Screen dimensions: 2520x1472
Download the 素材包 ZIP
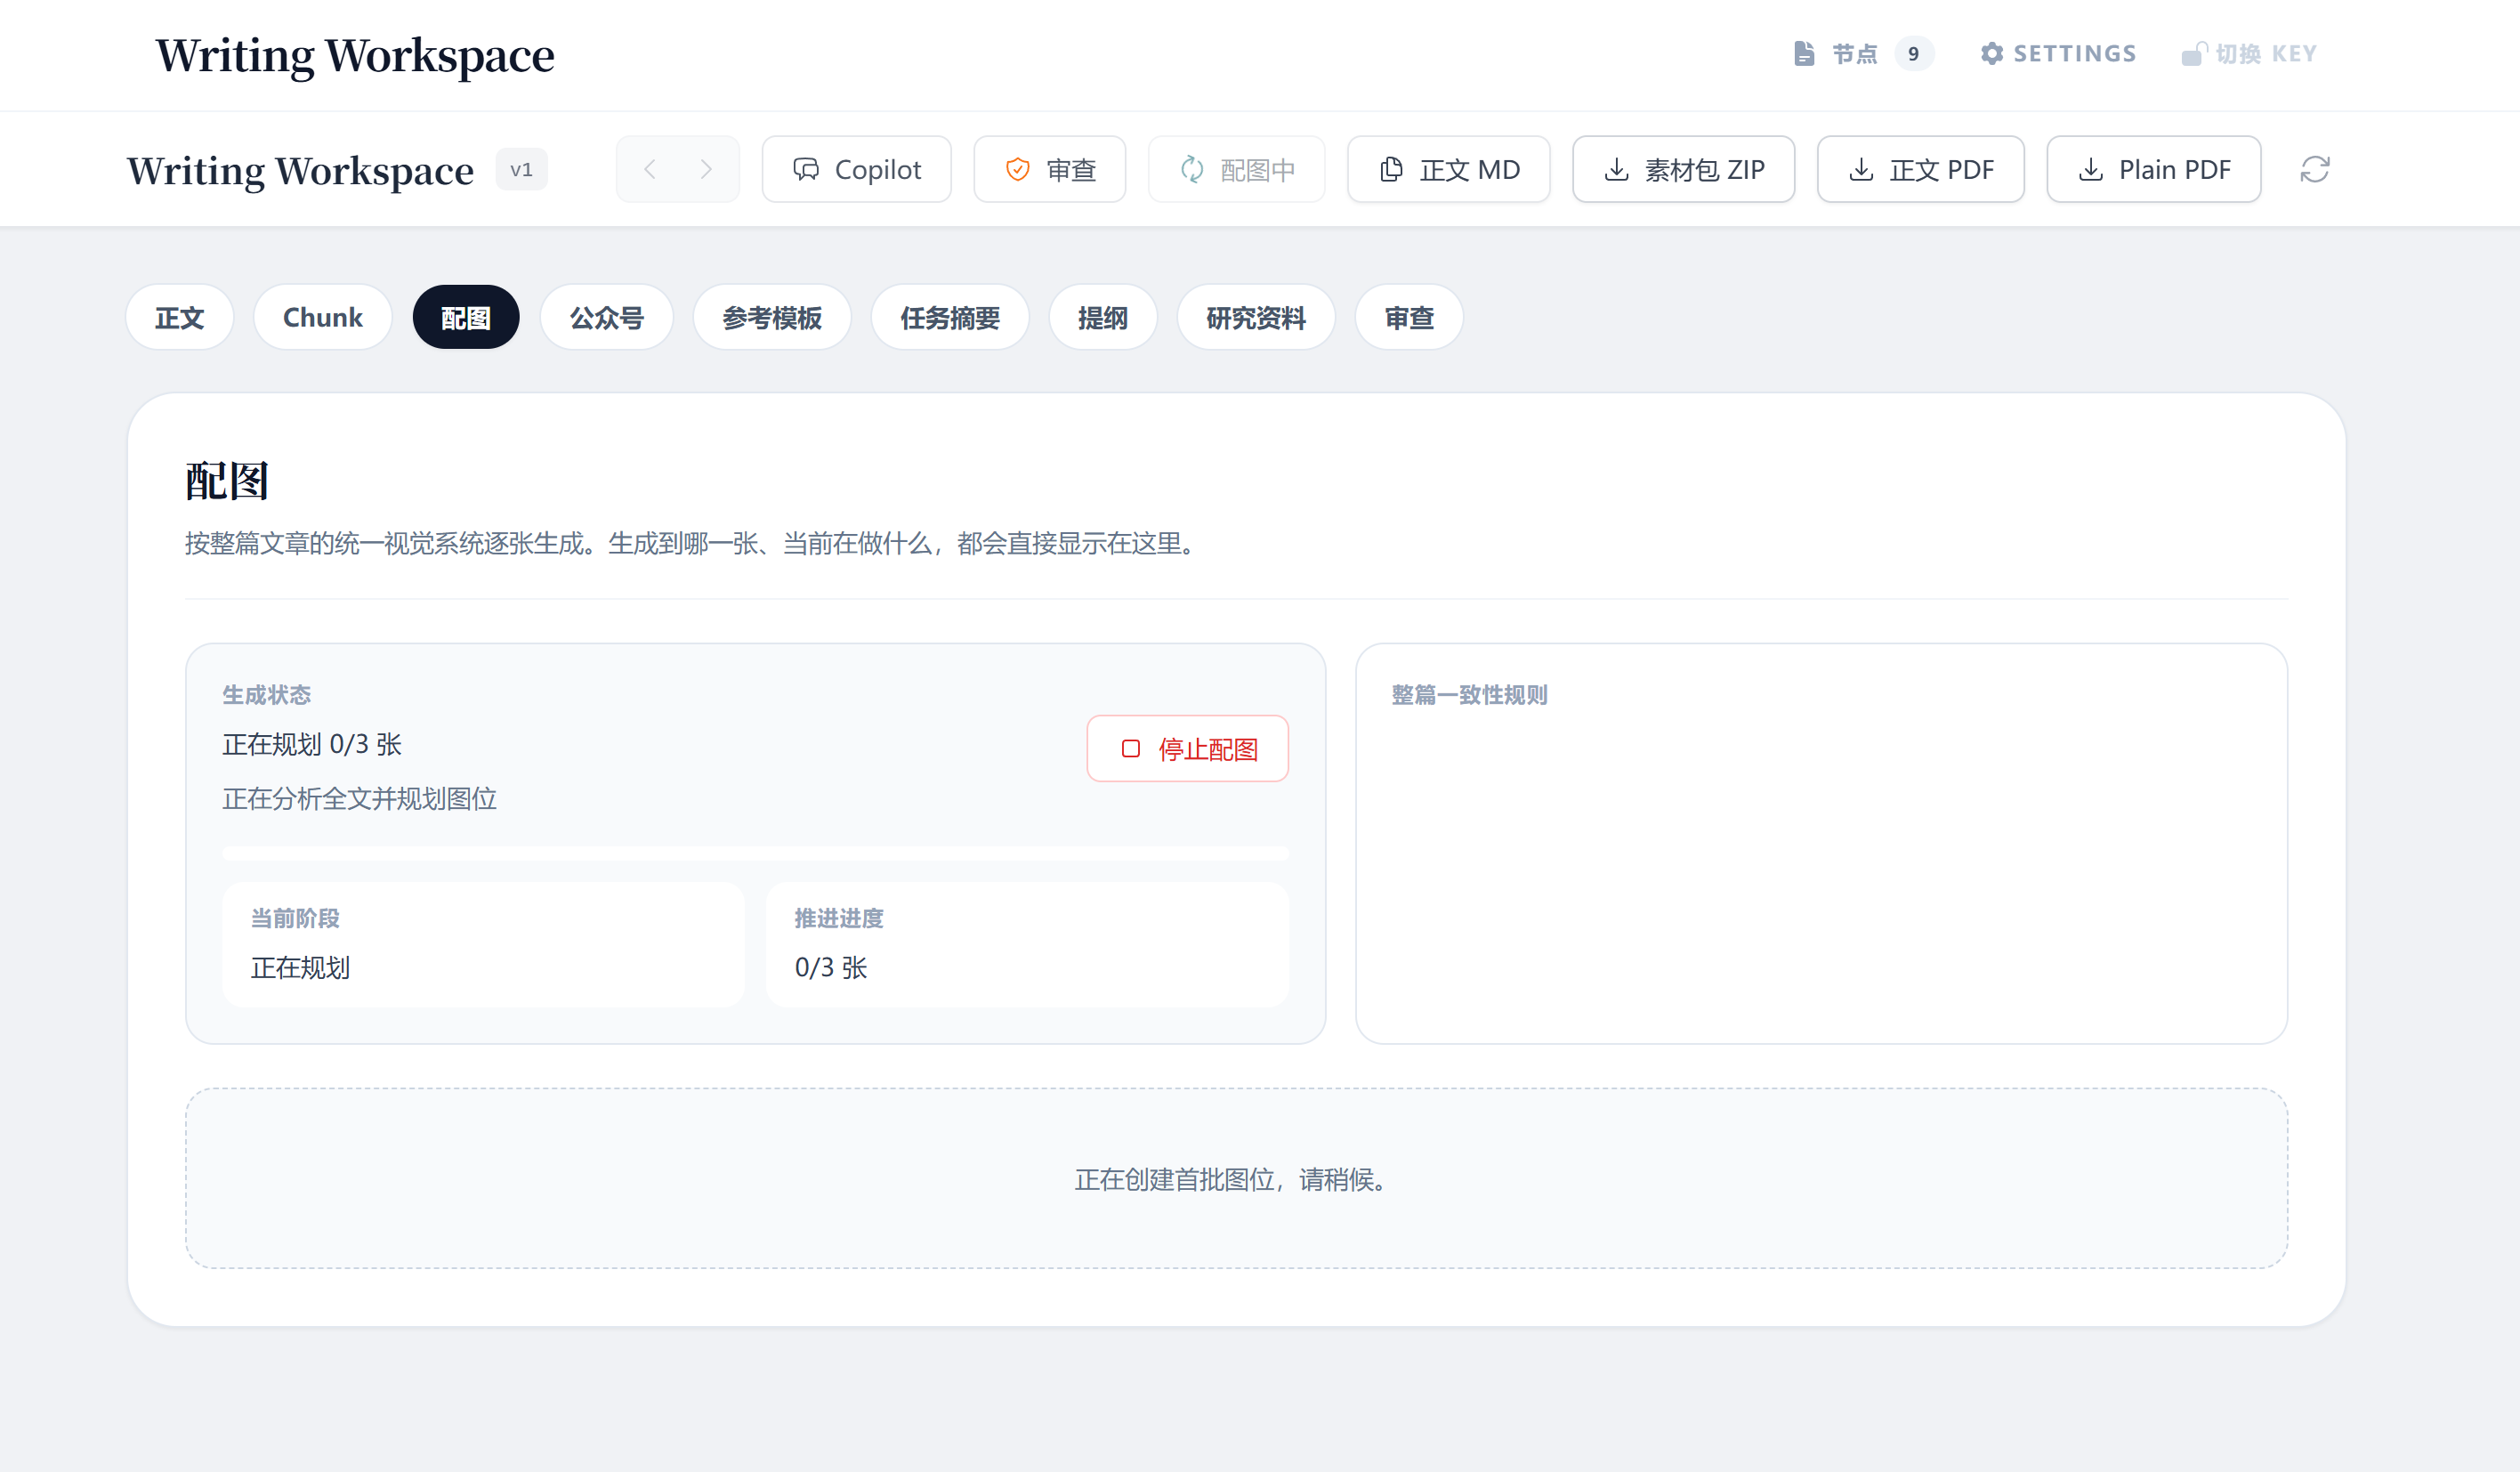click(1683, 170)
